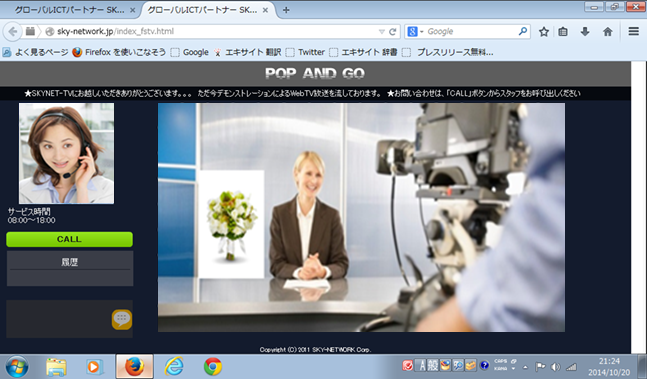647x379 pixels.
Task: Close the active second browser tab
Action: [265, 10]
